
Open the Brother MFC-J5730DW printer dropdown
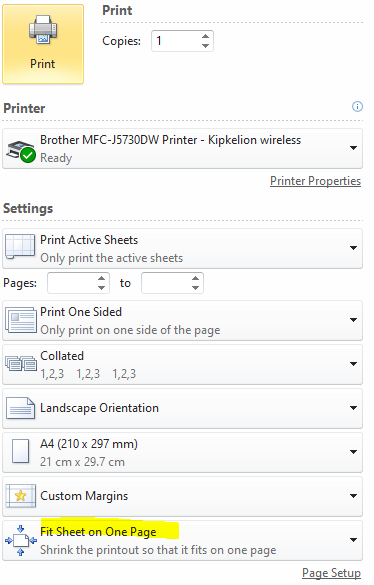[x=183, y=148]
